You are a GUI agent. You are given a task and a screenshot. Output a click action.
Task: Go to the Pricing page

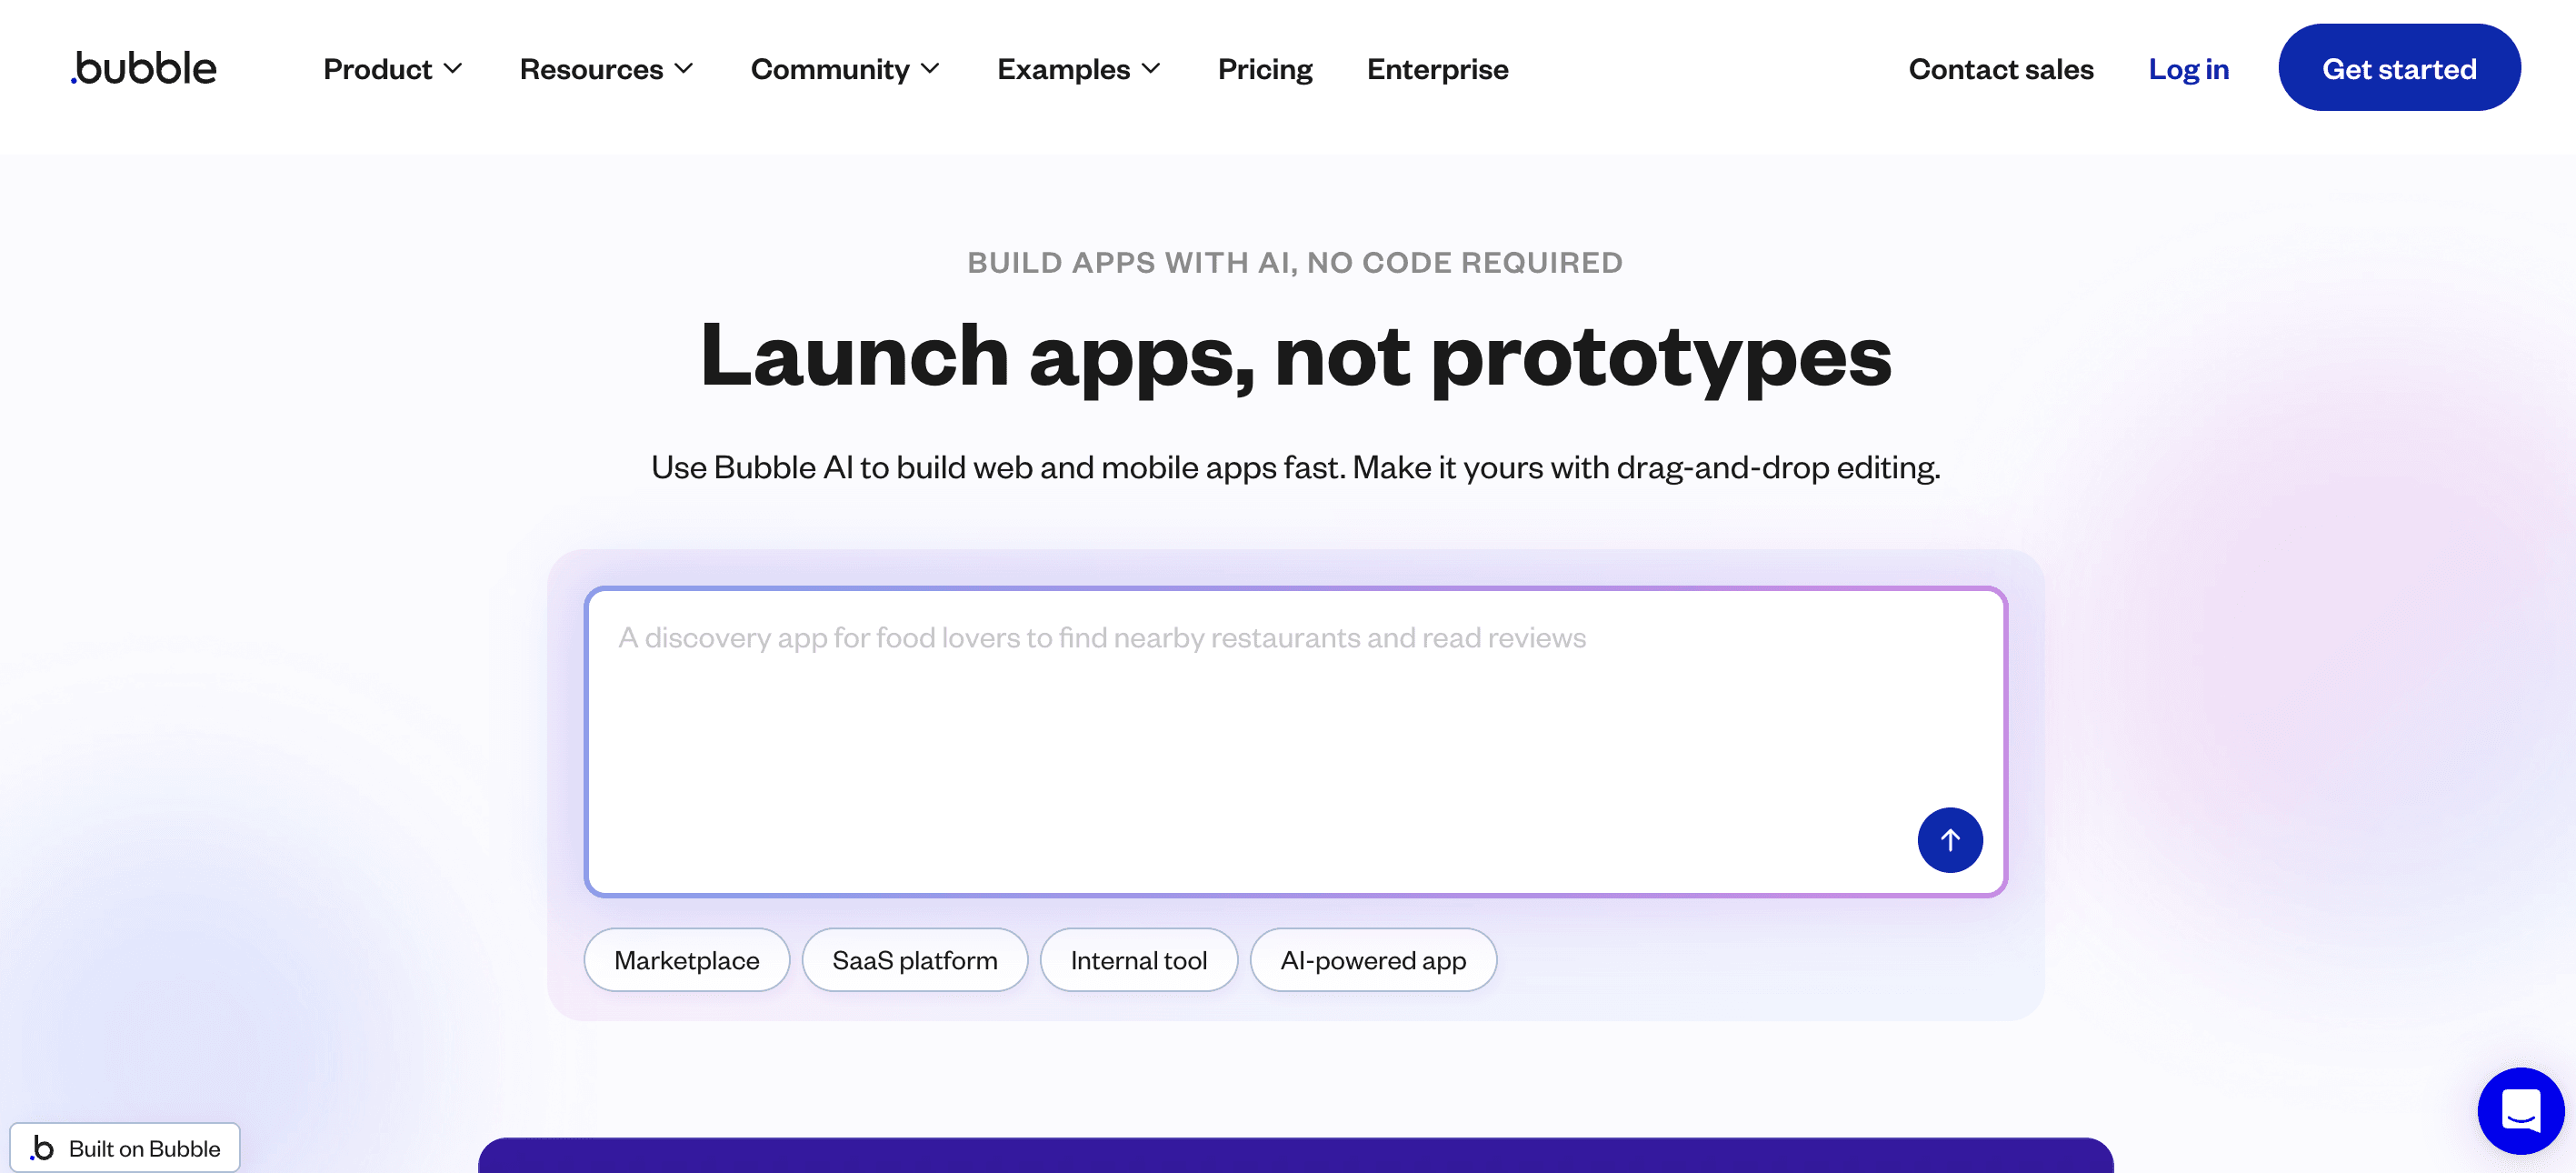click(1264, 69)
